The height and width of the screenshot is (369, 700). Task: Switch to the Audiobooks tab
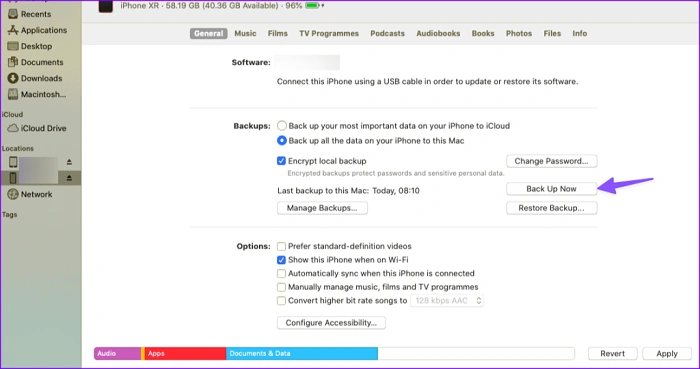(x=438, y=33)
